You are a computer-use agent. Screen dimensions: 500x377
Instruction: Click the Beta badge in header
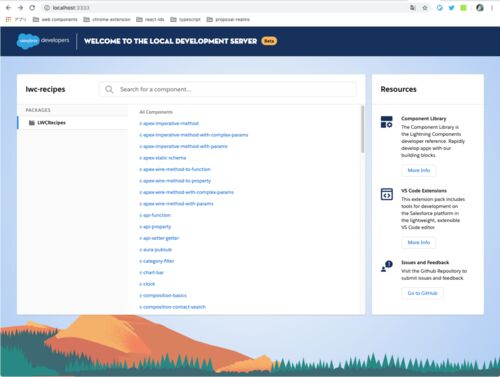tap(269, 41)
